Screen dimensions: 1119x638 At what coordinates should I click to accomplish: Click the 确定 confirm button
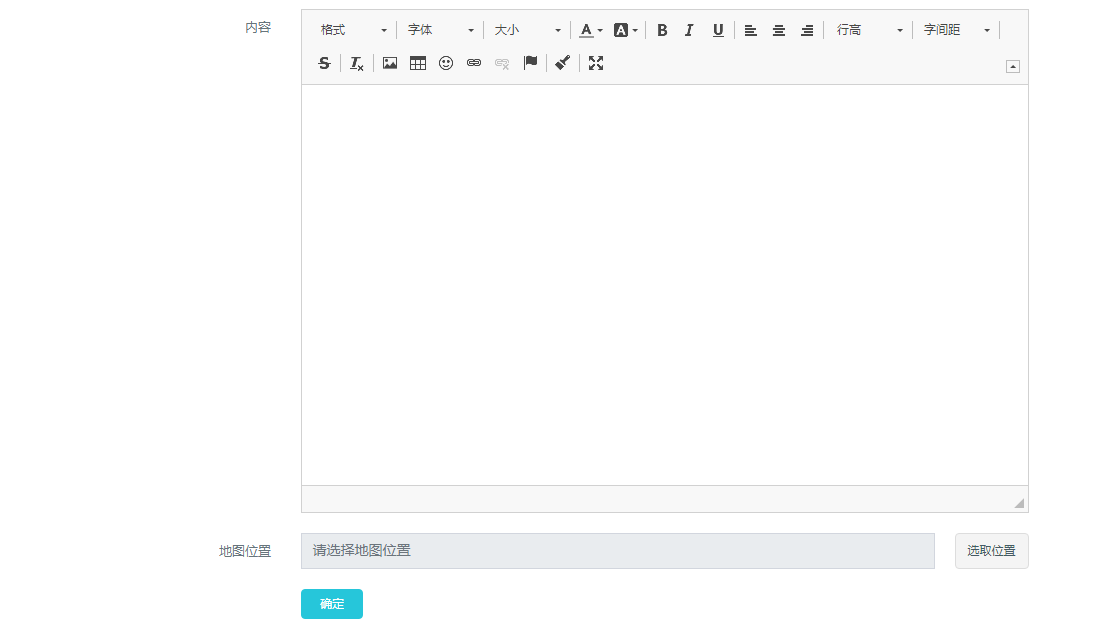click(x=332, y=604)
